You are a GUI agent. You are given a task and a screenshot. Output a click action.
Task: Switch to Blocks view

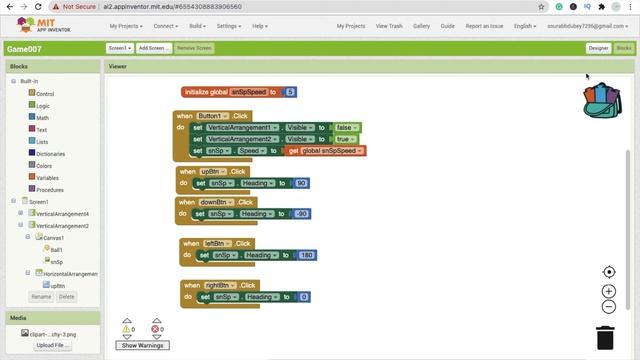click(624, 48)
